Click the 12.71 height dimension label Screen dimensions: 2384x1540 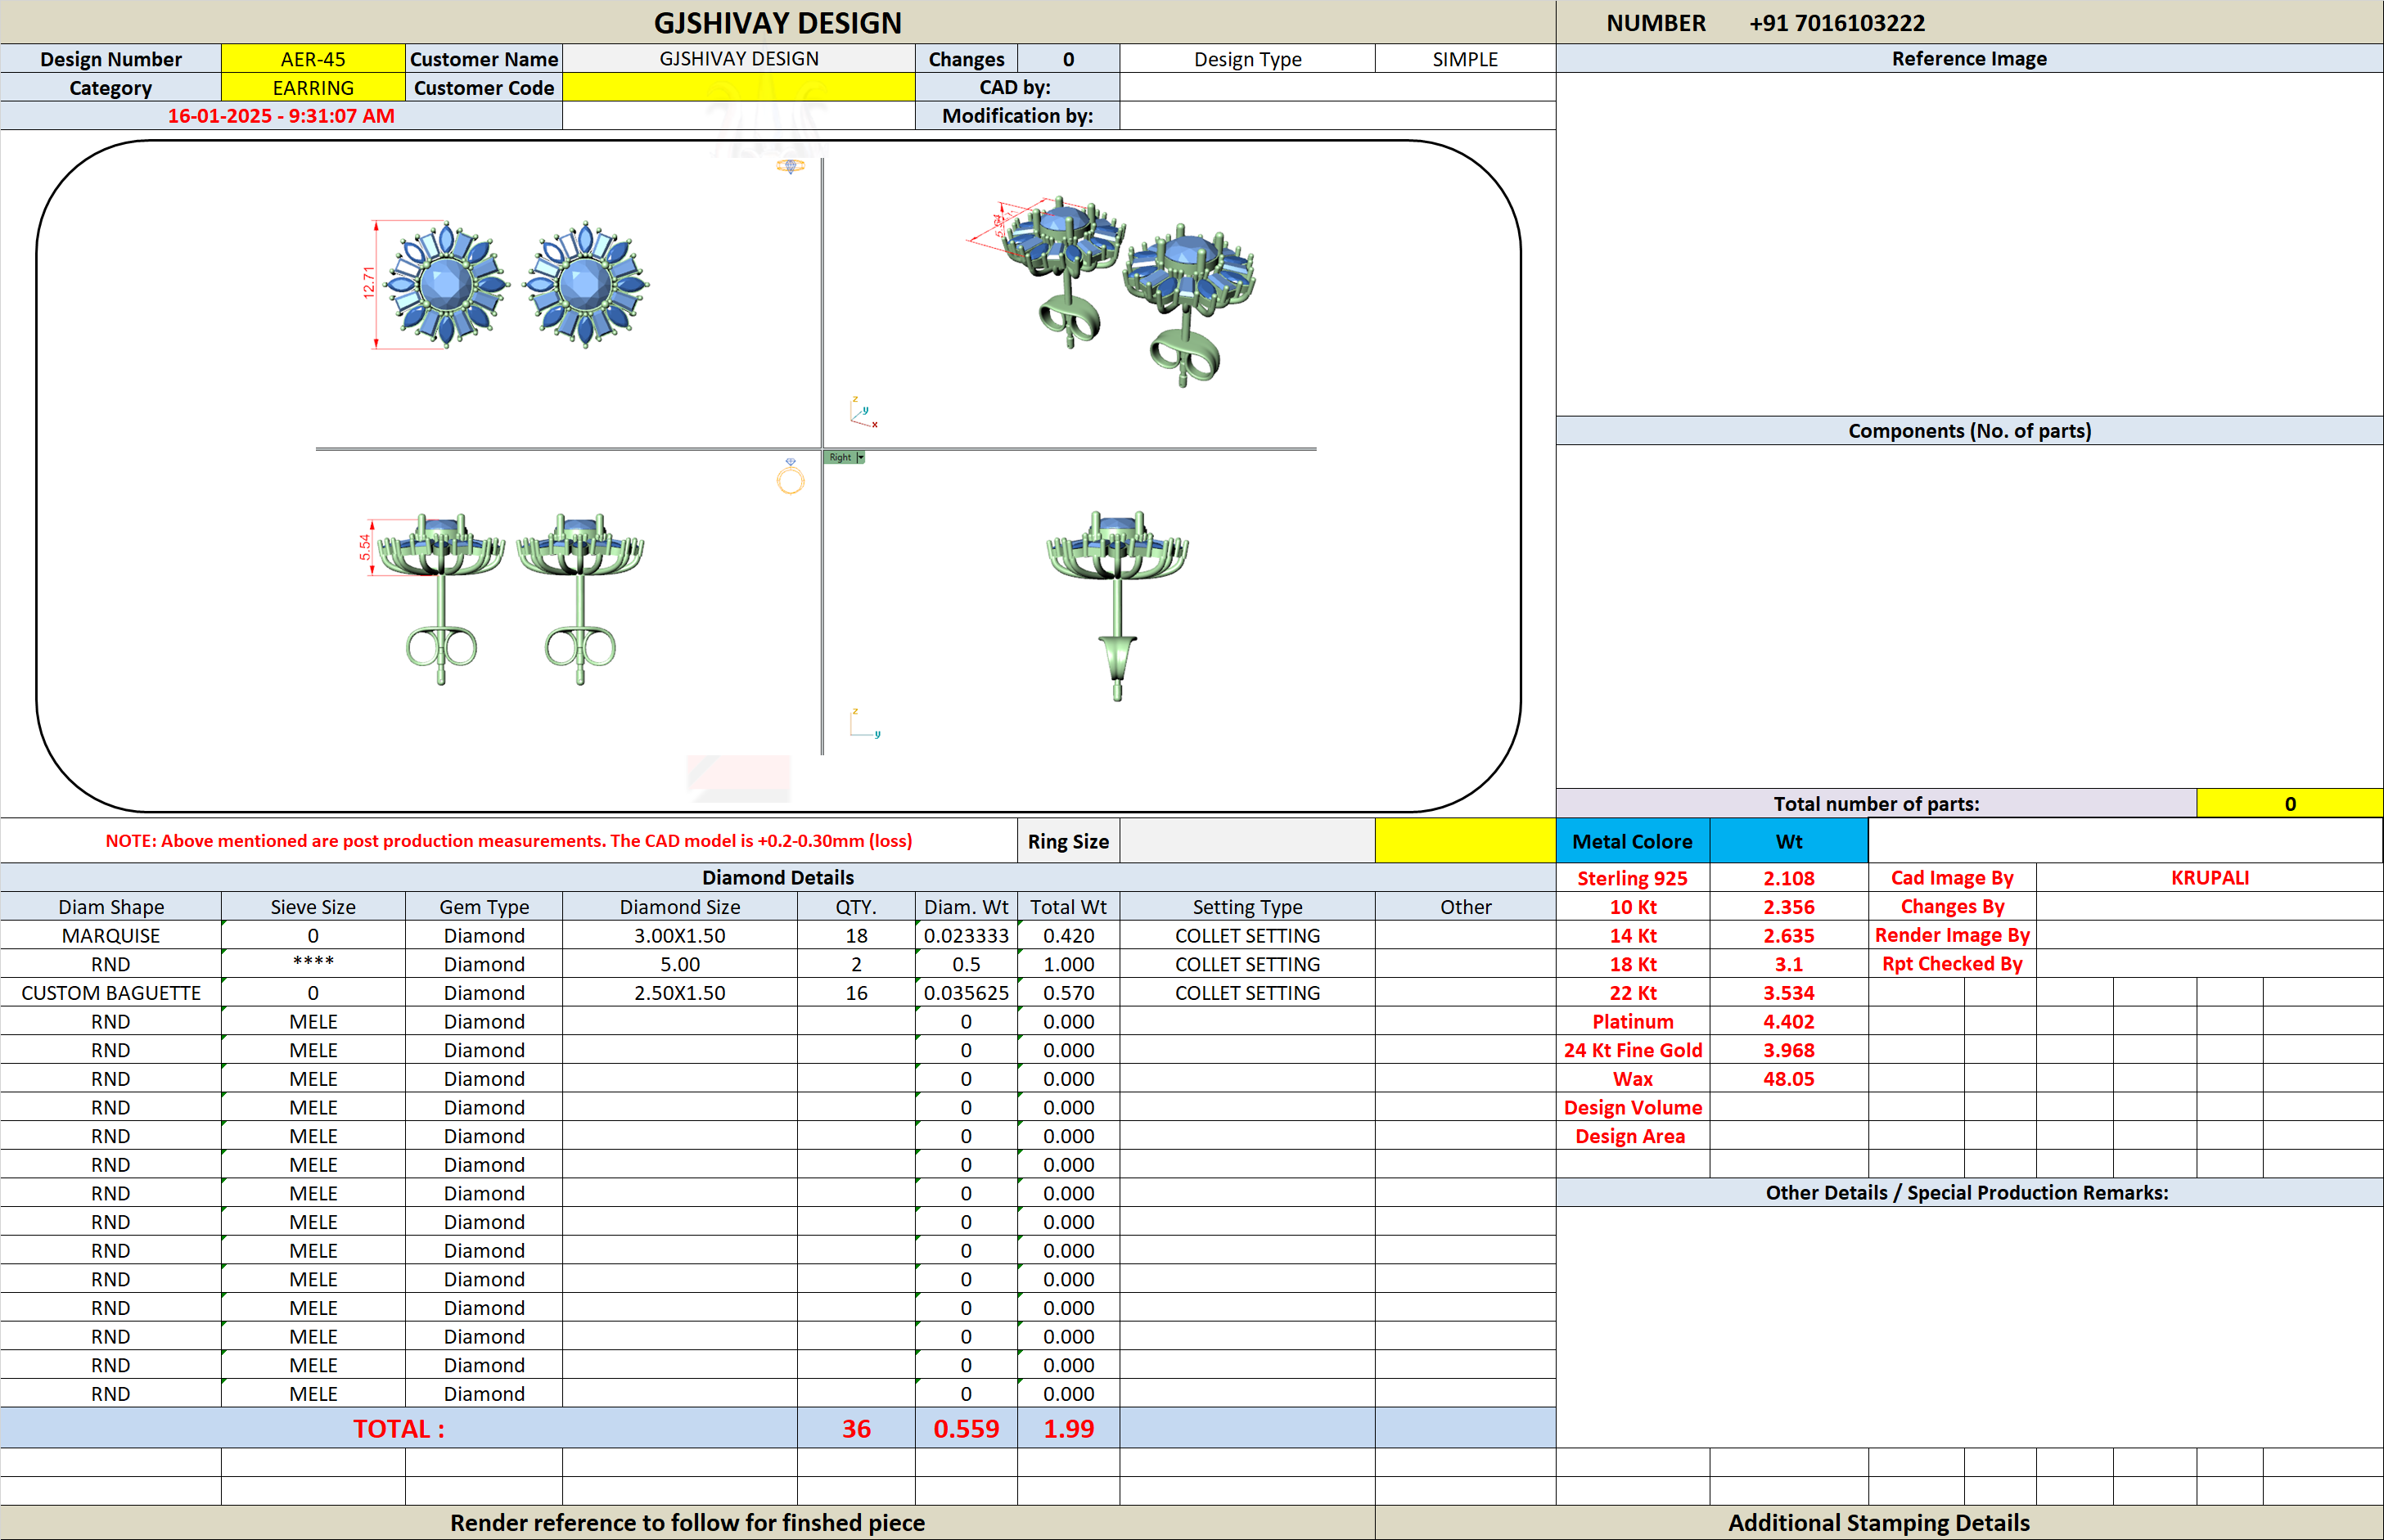(368, 282)
